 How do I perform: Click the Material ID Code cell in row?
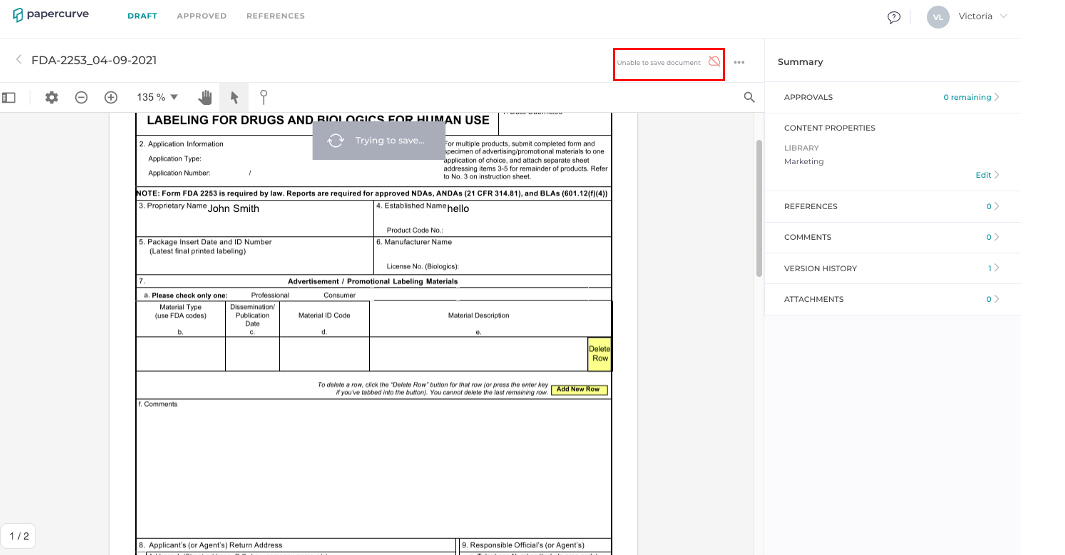tap(324, 354)
